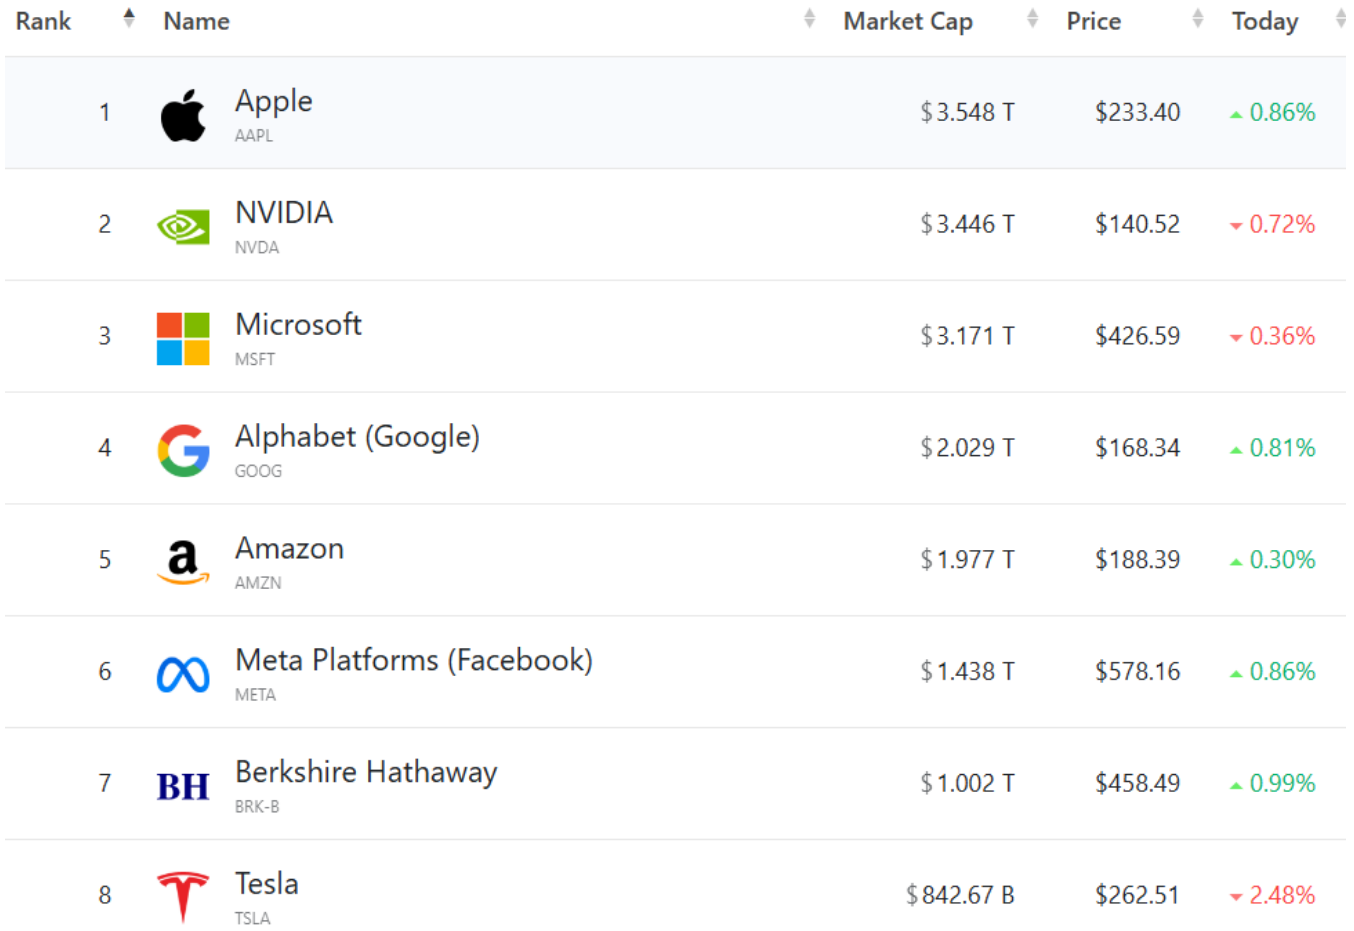
Task: Click the Price column sort arrows
Action: pyautogui.click(x=1197, y=18)
